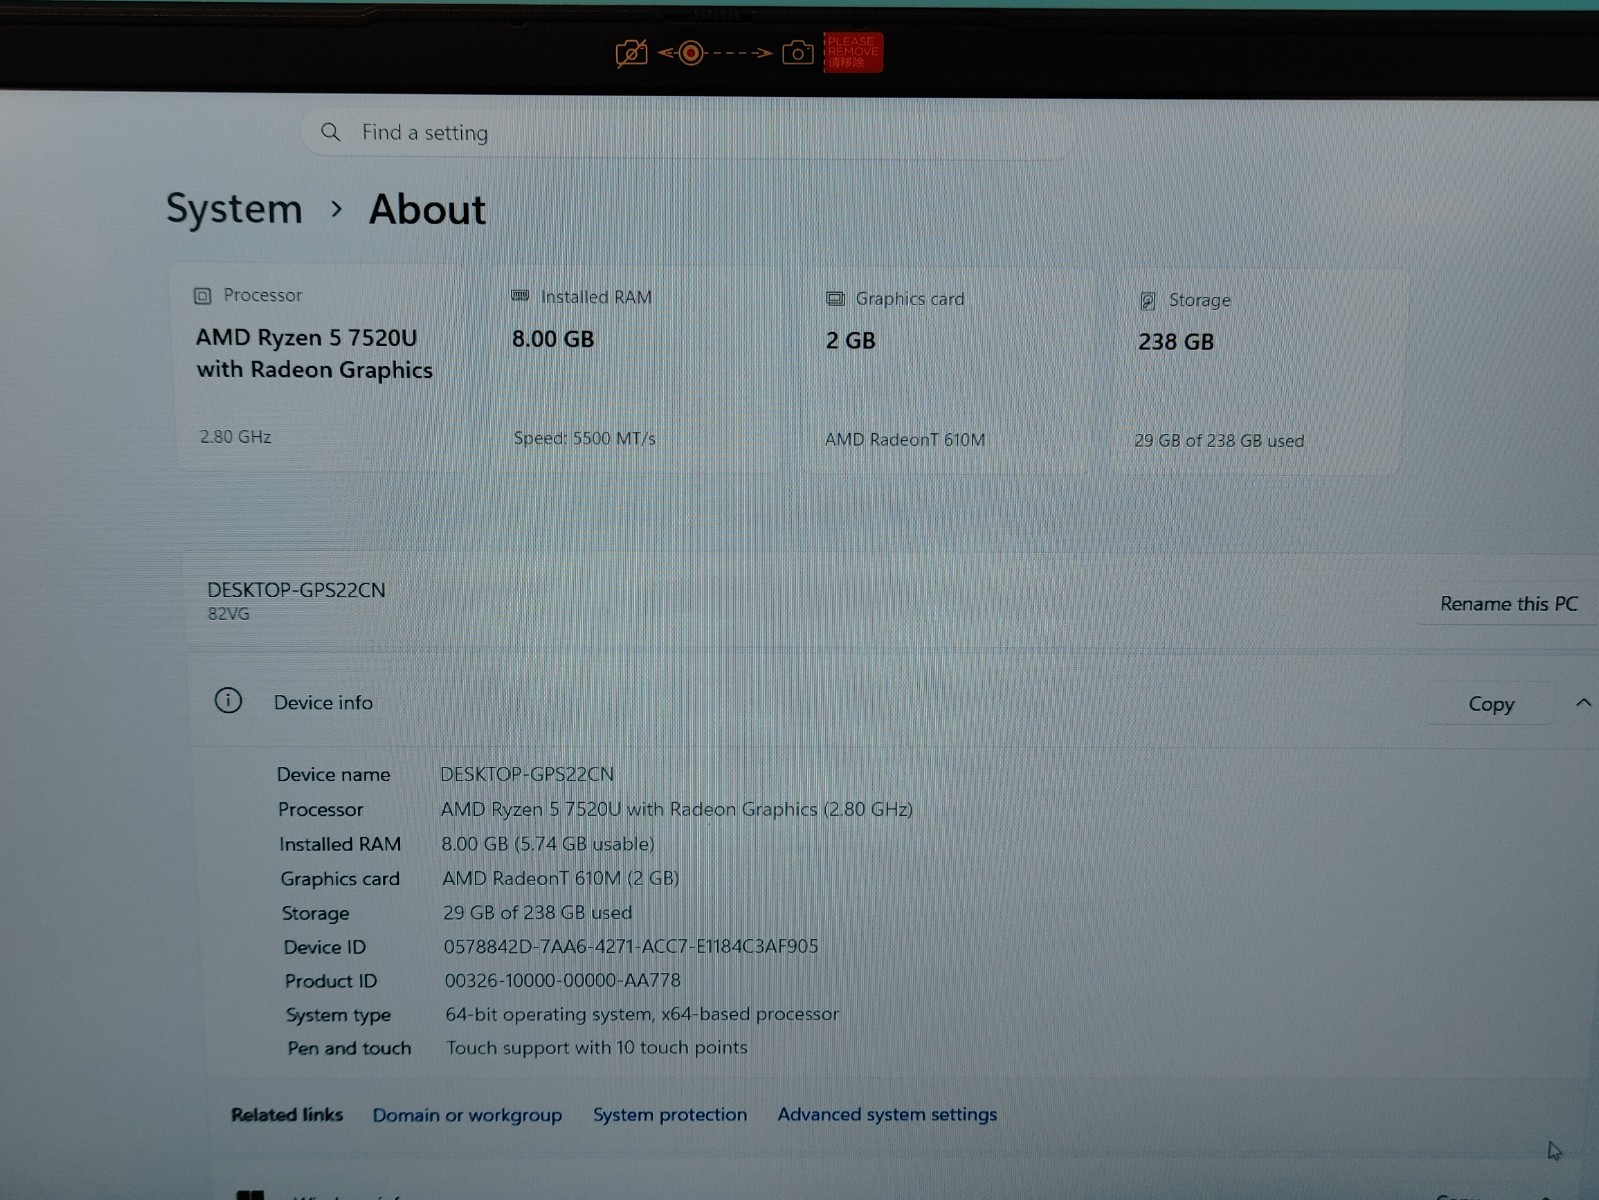Focus the Find a setting search box
Viewport: 1599px width, 1200px height.
point(688,132)
